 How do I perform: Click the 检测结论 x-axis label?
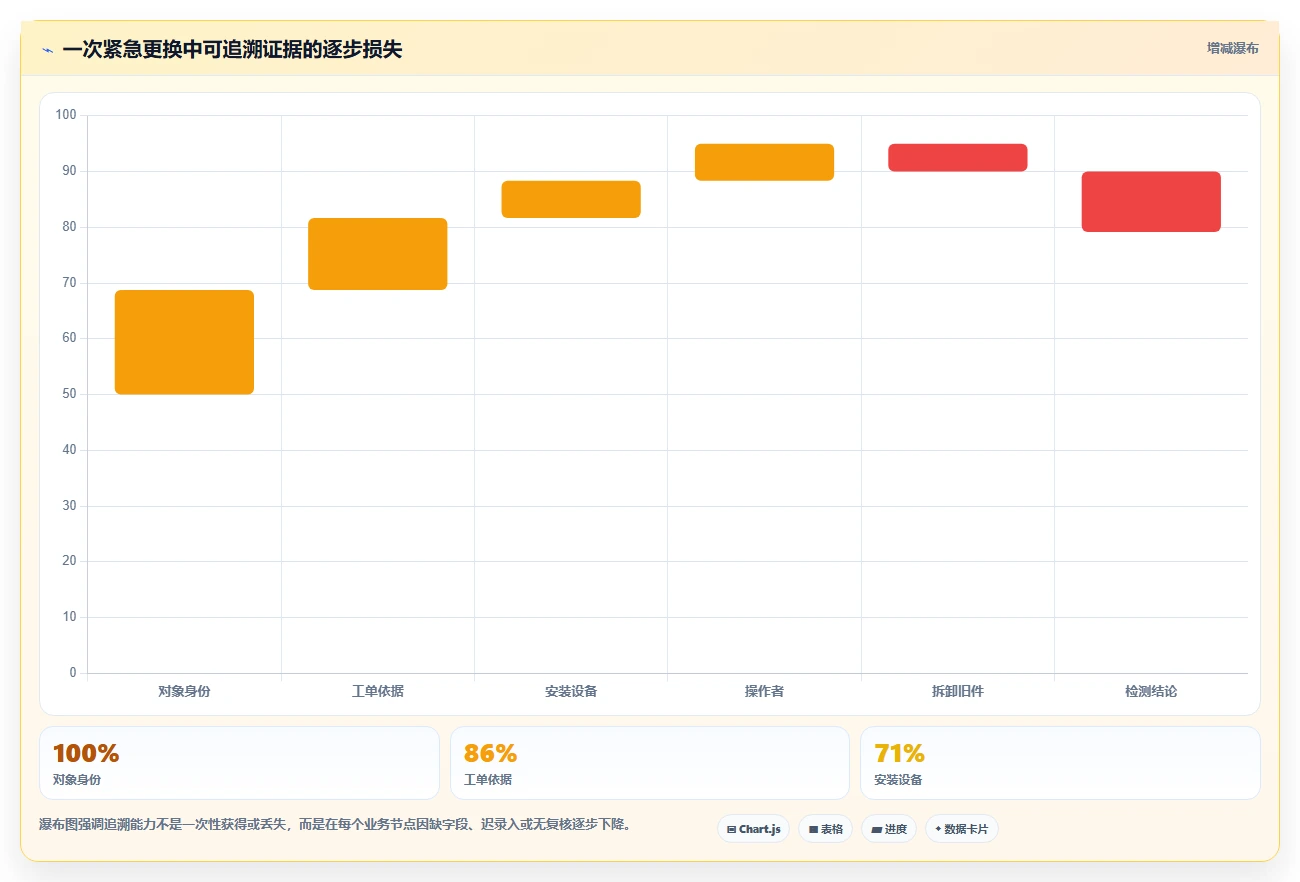(1151, 691)
